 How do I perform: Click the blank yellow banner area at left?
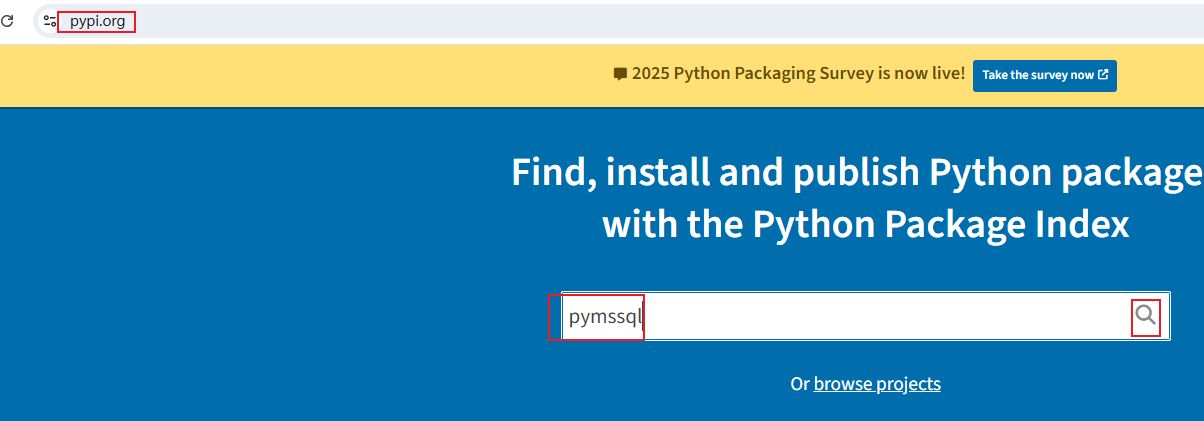[x=250, y=74]
